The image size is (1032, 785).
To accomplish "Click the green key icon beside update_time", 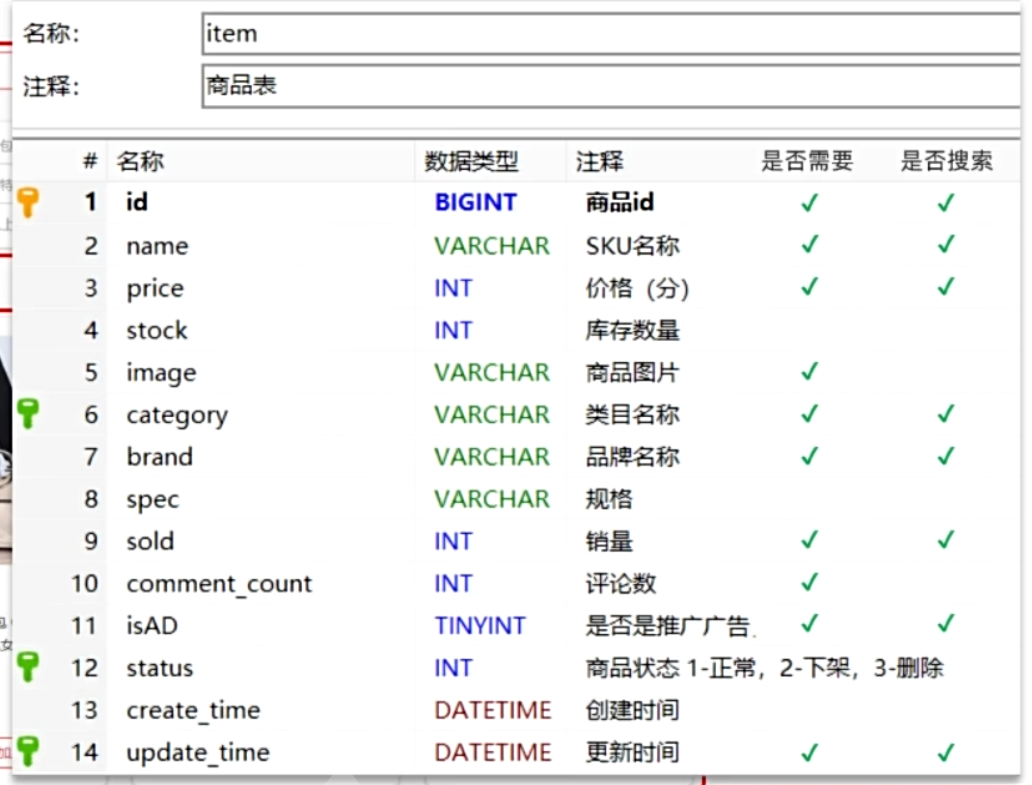I will (x=28, y=751).
